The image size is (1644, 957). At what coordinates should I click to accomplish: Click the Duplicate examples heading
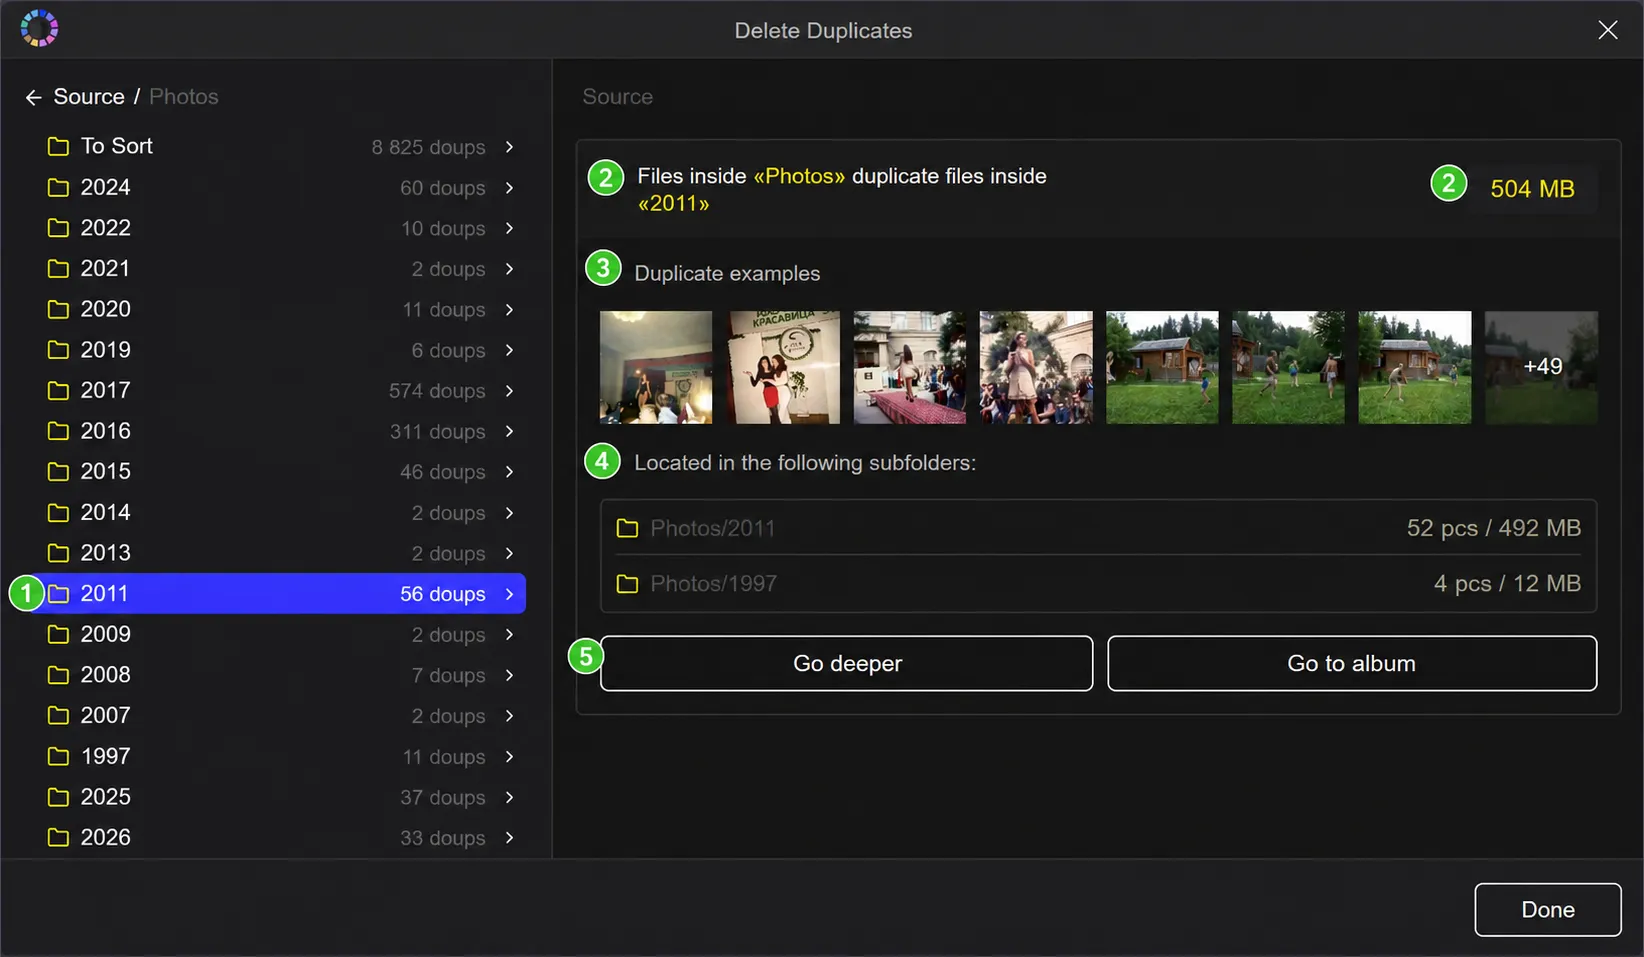pyautogui.click(x=727, y=274)
